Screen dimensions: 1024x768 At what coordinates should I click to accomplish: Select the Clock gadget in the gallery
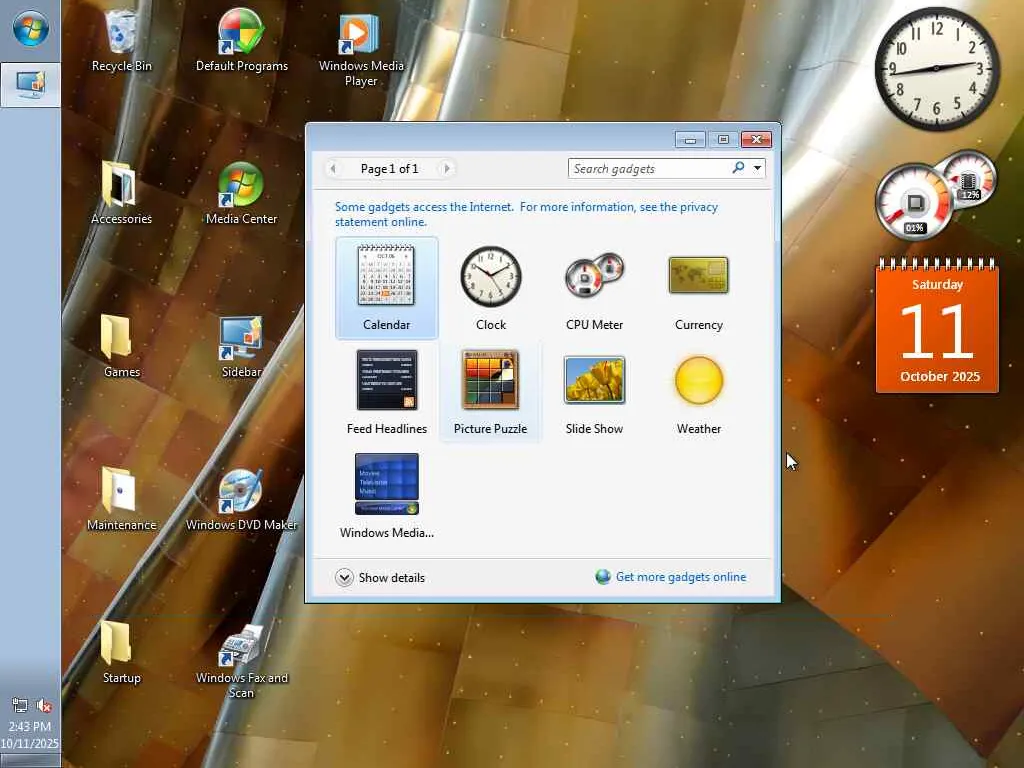point(490,288)
